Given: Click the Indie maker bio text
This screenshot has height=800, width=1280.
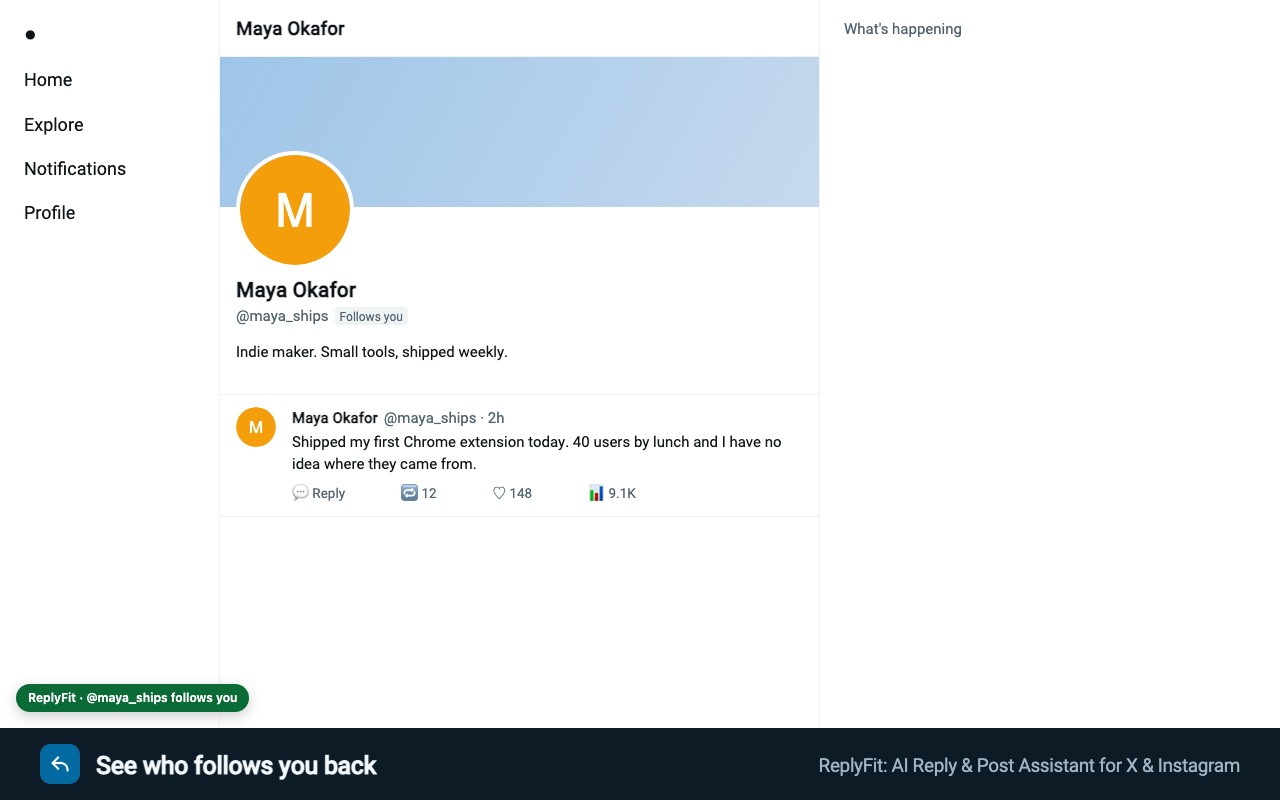Looking at the screenshot, I should [372, 352].
